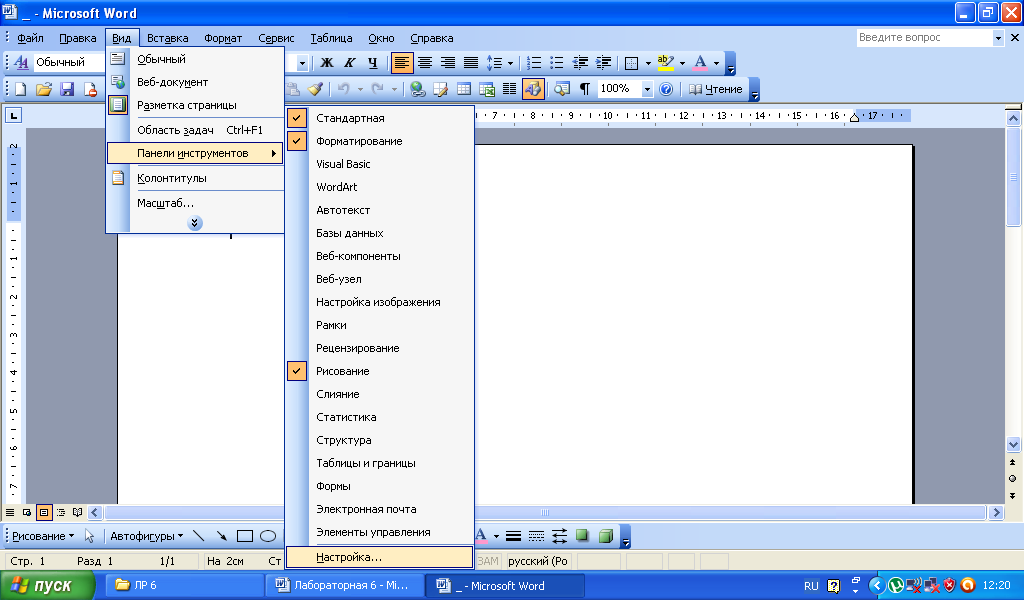This screenshot has height=600, width=1024.
Task: Open the Формат menu
Action: (x=223, y=38)
